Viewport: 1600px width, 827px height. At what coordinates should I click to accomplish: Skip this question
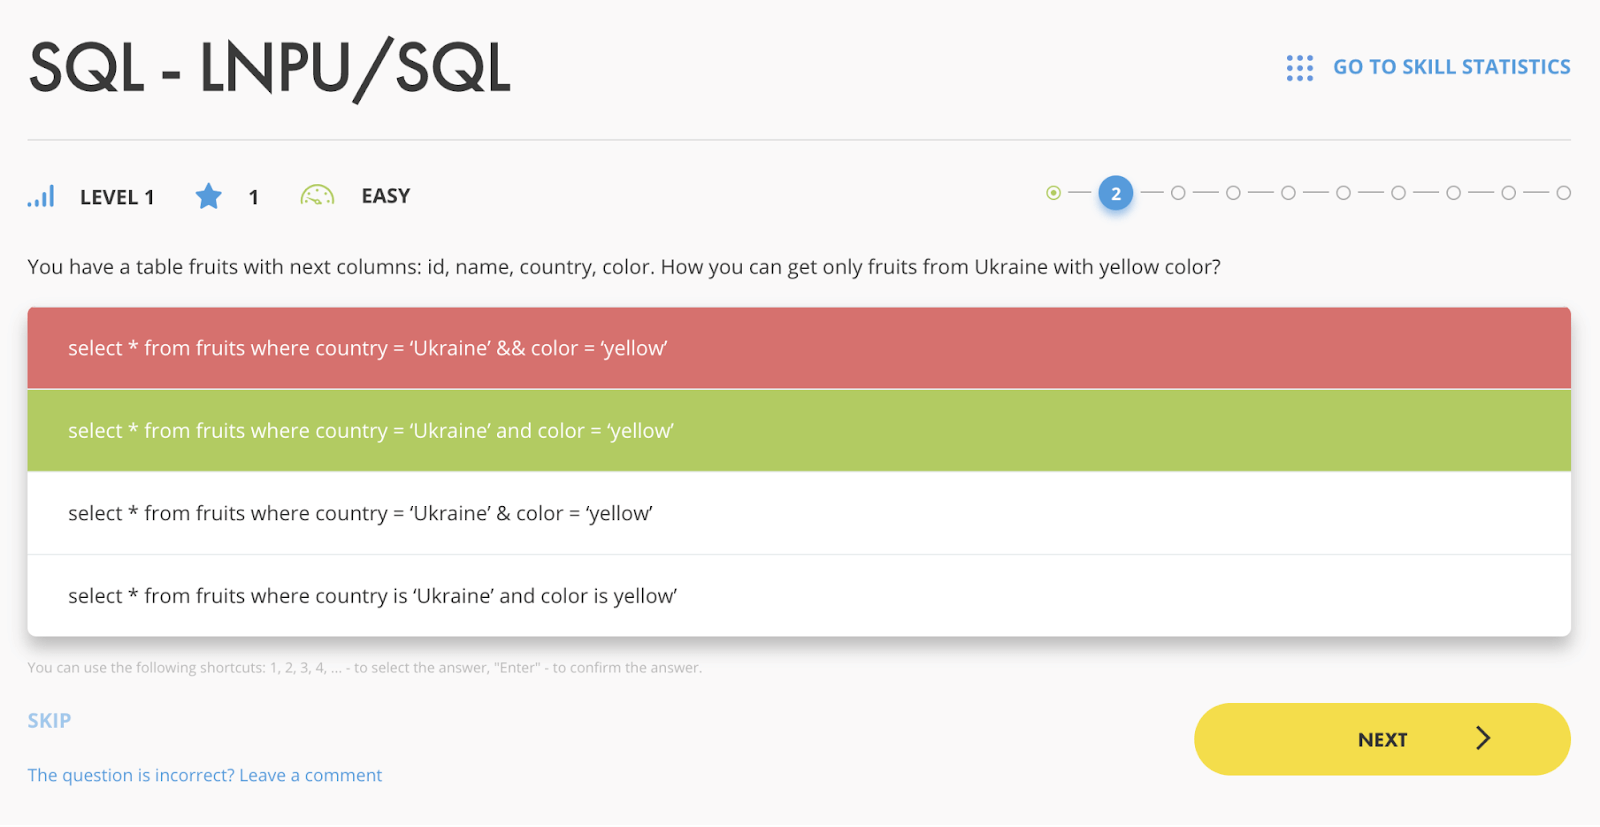pos(49,721)
